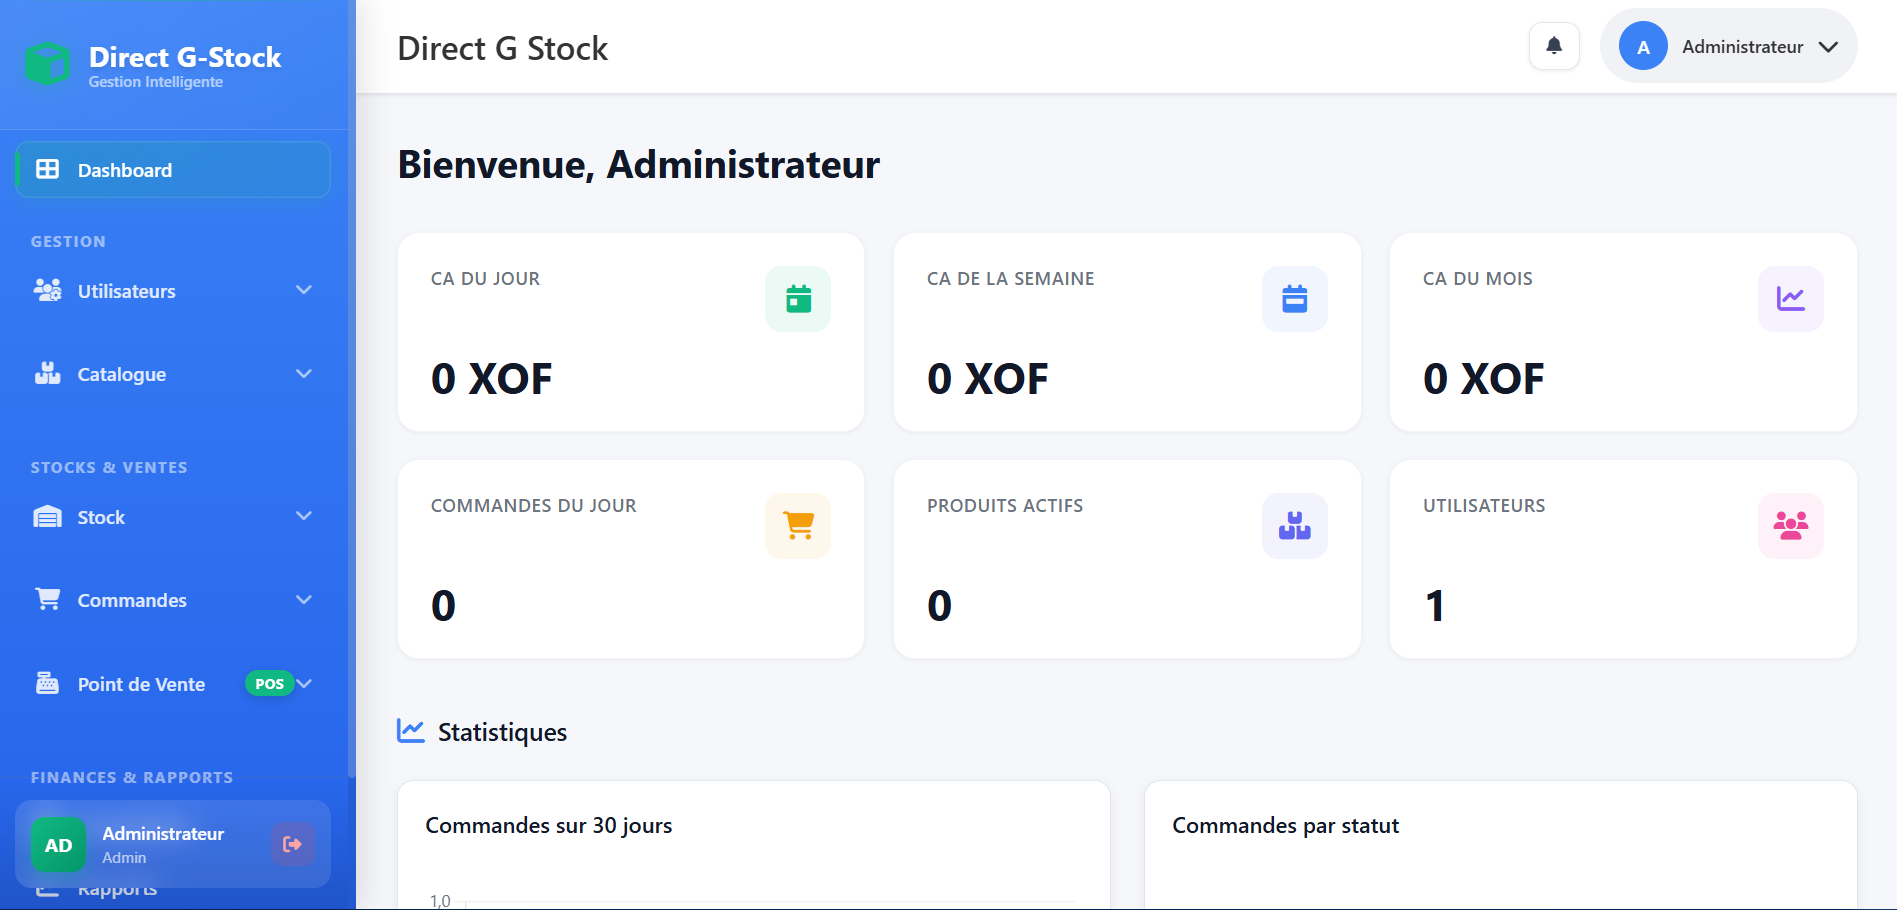The height and width of the screenshot is (910, 1897).
Task: Click the green calendar icon on CA du jour
Action: 798,299
